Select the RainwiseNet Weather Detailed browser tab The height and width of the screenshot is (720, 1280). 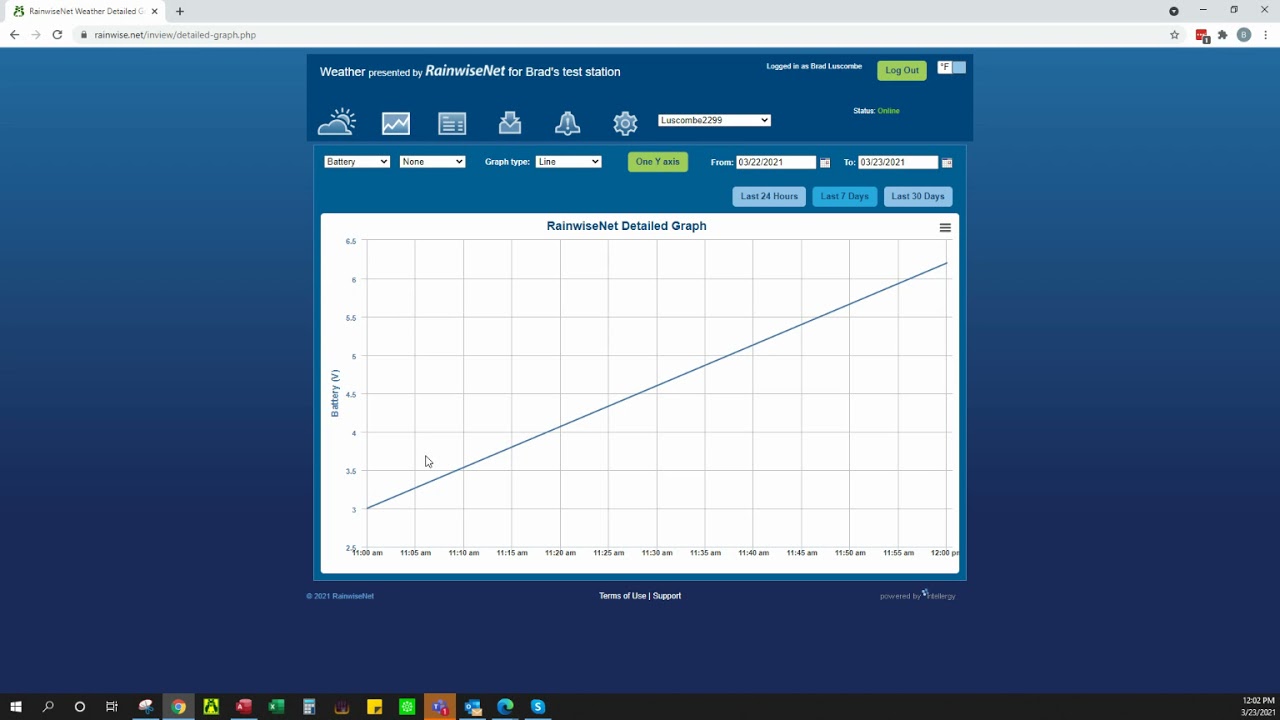click(86, 11)
